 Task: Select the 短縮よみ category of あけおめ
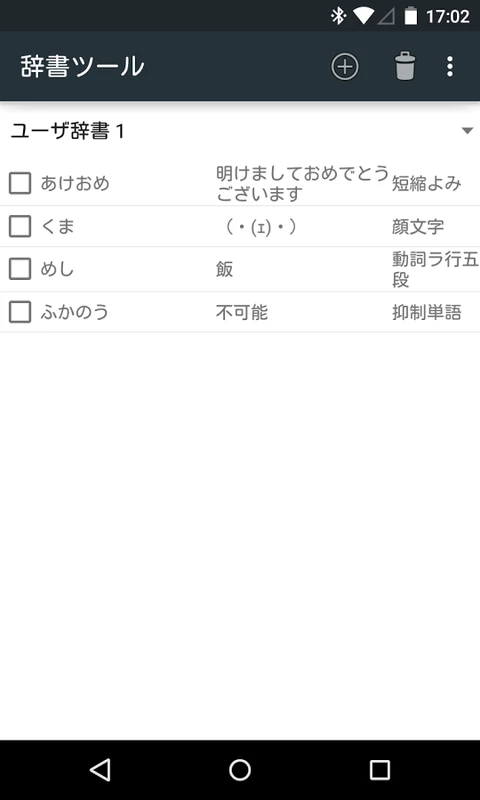point(426,184)
